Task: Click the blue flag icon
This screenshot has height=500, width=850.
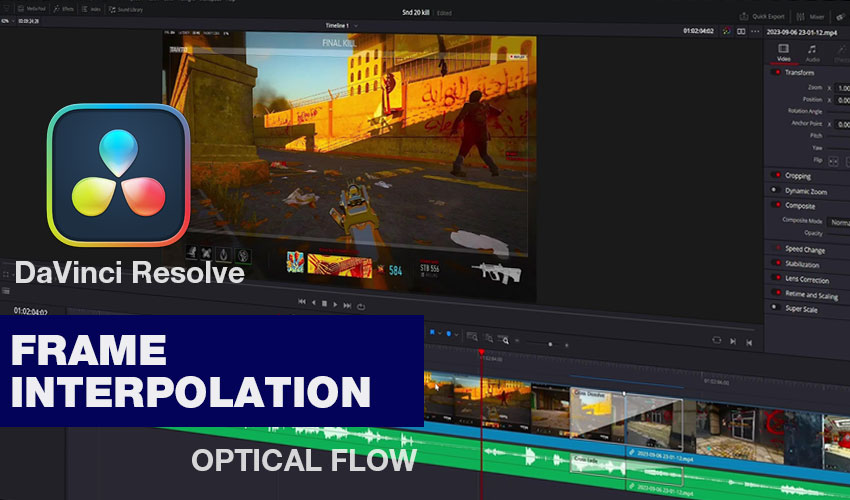Action: point(432,332)
